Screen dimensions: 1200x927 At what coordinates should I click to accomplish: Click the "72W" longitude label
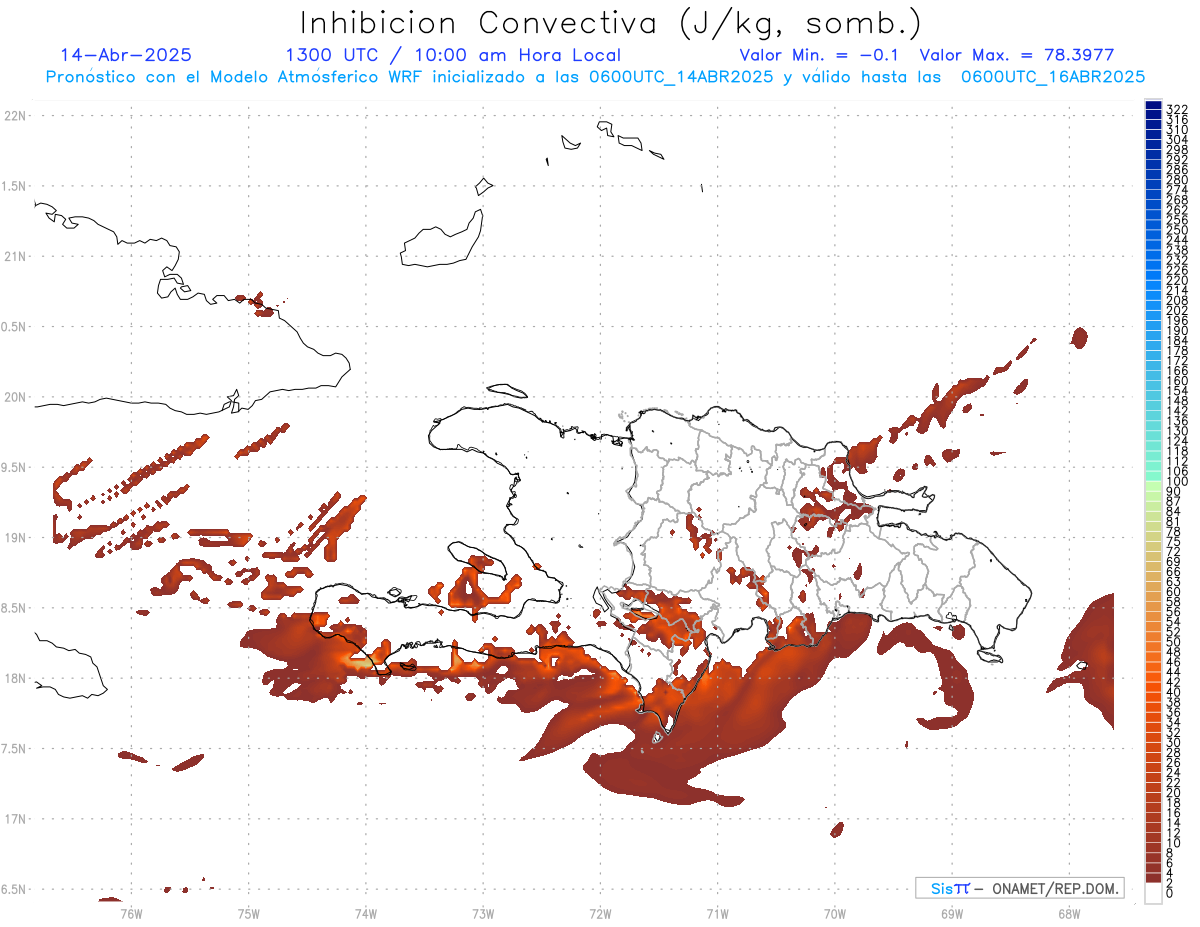tap(600, 913)
